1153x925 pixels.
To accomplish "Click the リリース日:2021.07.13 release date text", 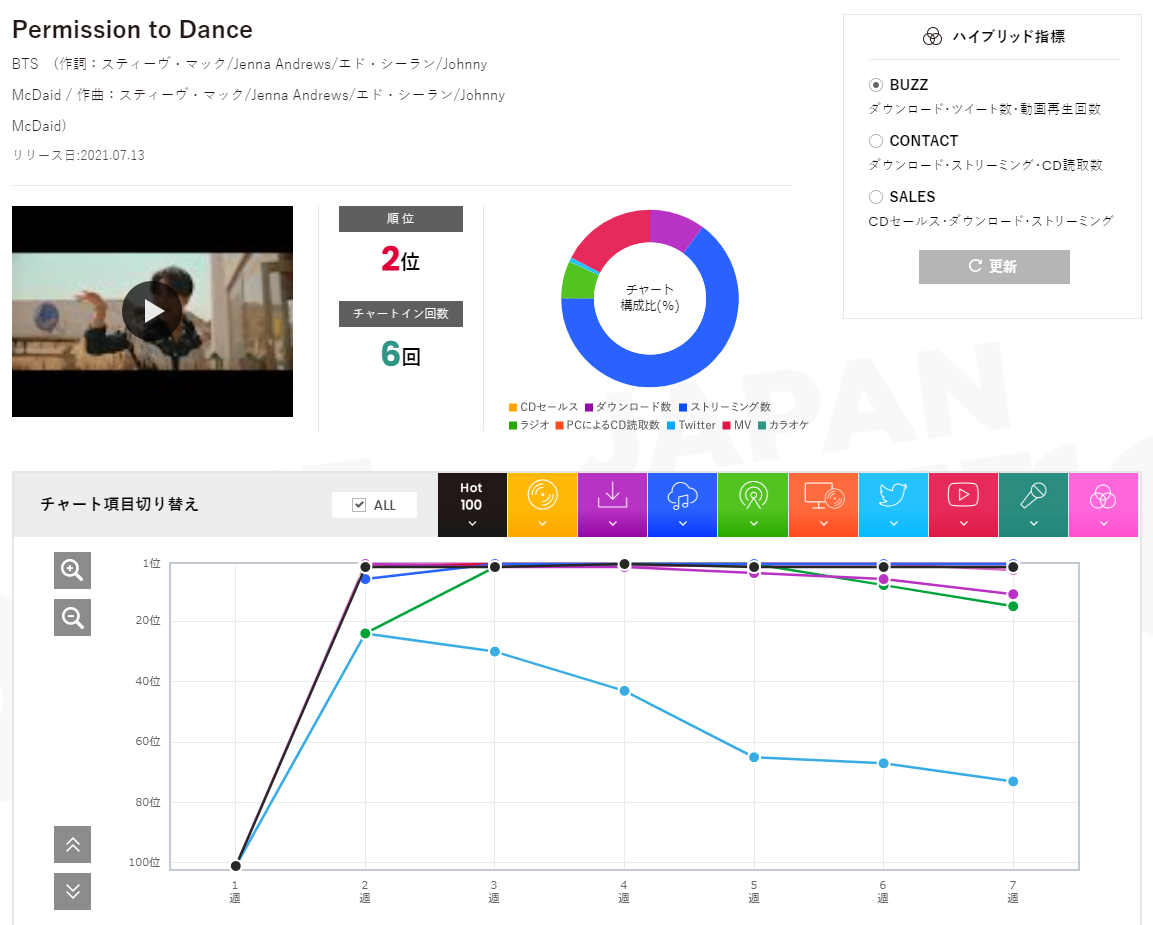I will (x=79, y=155).
